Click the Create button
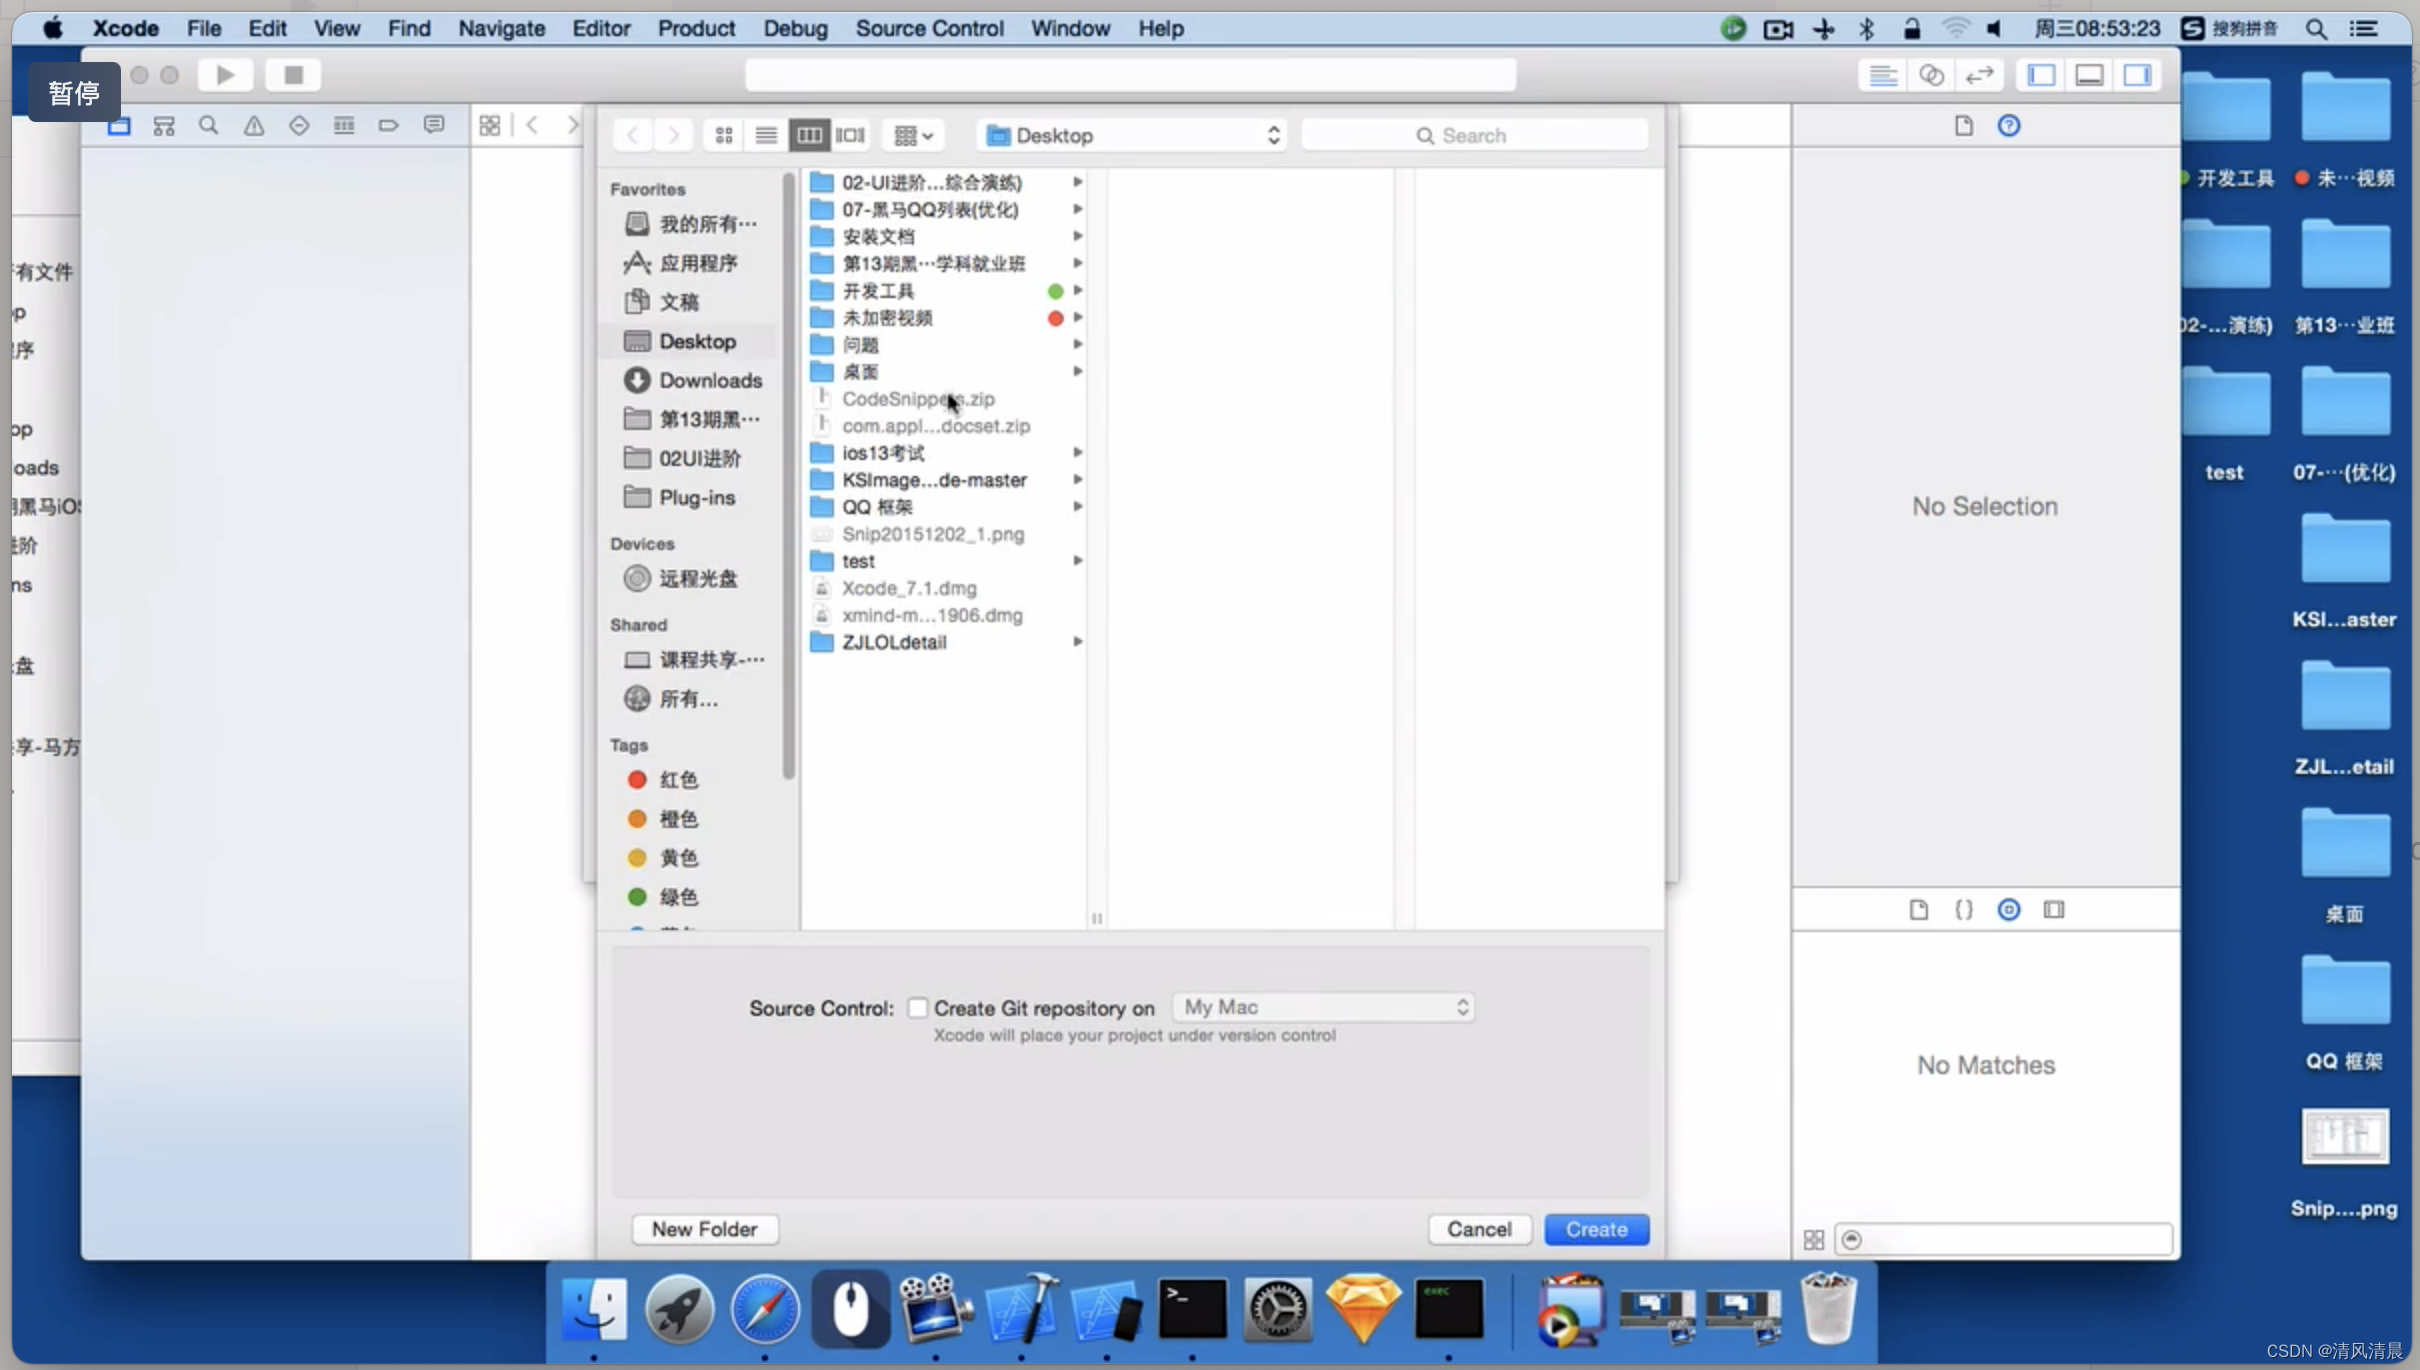 pyautogui.click(x=1597, y=1229)
